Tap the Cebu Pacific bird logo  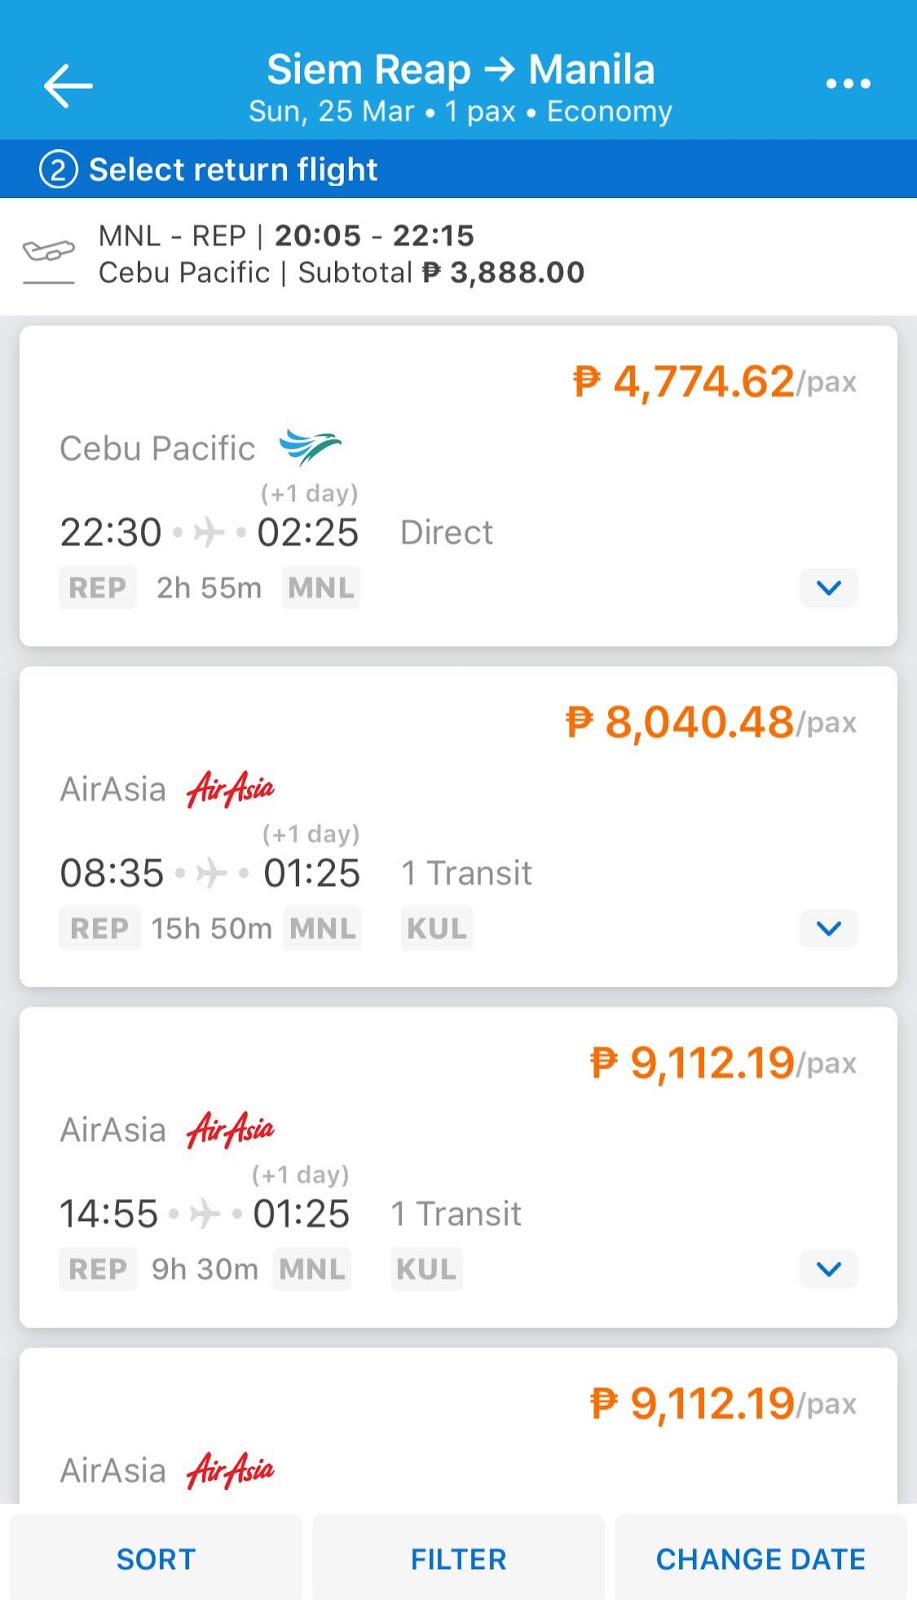(310, 447)
